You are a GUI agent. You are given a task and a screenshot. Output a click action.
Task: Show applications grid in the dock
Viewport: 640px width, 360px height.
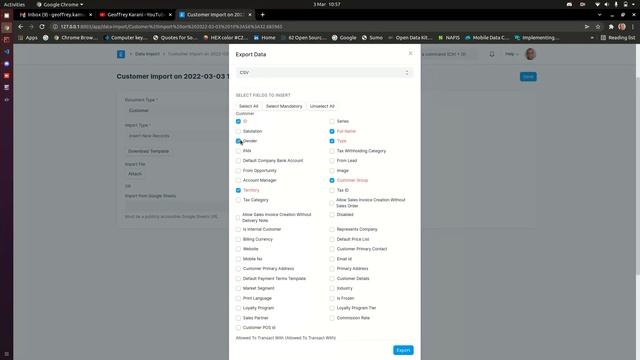tap(7, 354)
